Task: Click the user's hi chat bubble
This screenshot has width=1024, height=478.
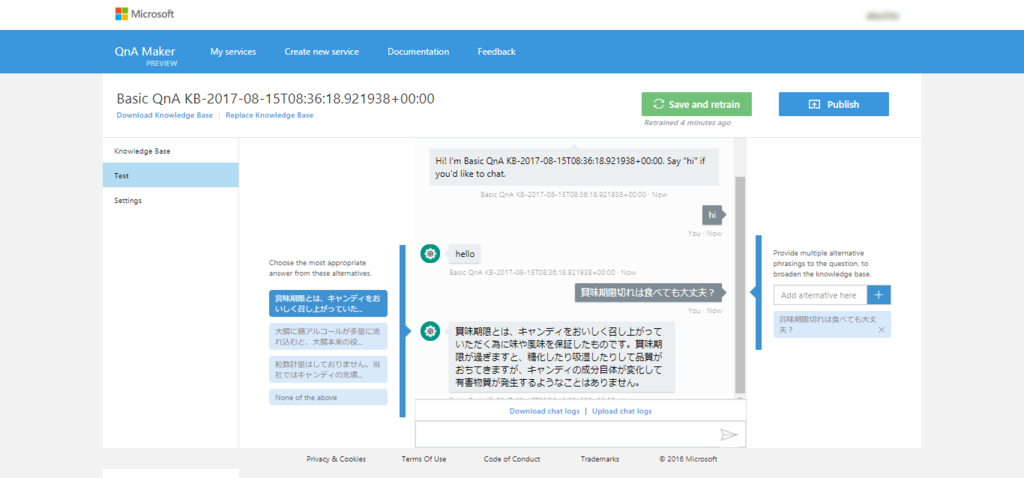Action: tap(712, 215)
